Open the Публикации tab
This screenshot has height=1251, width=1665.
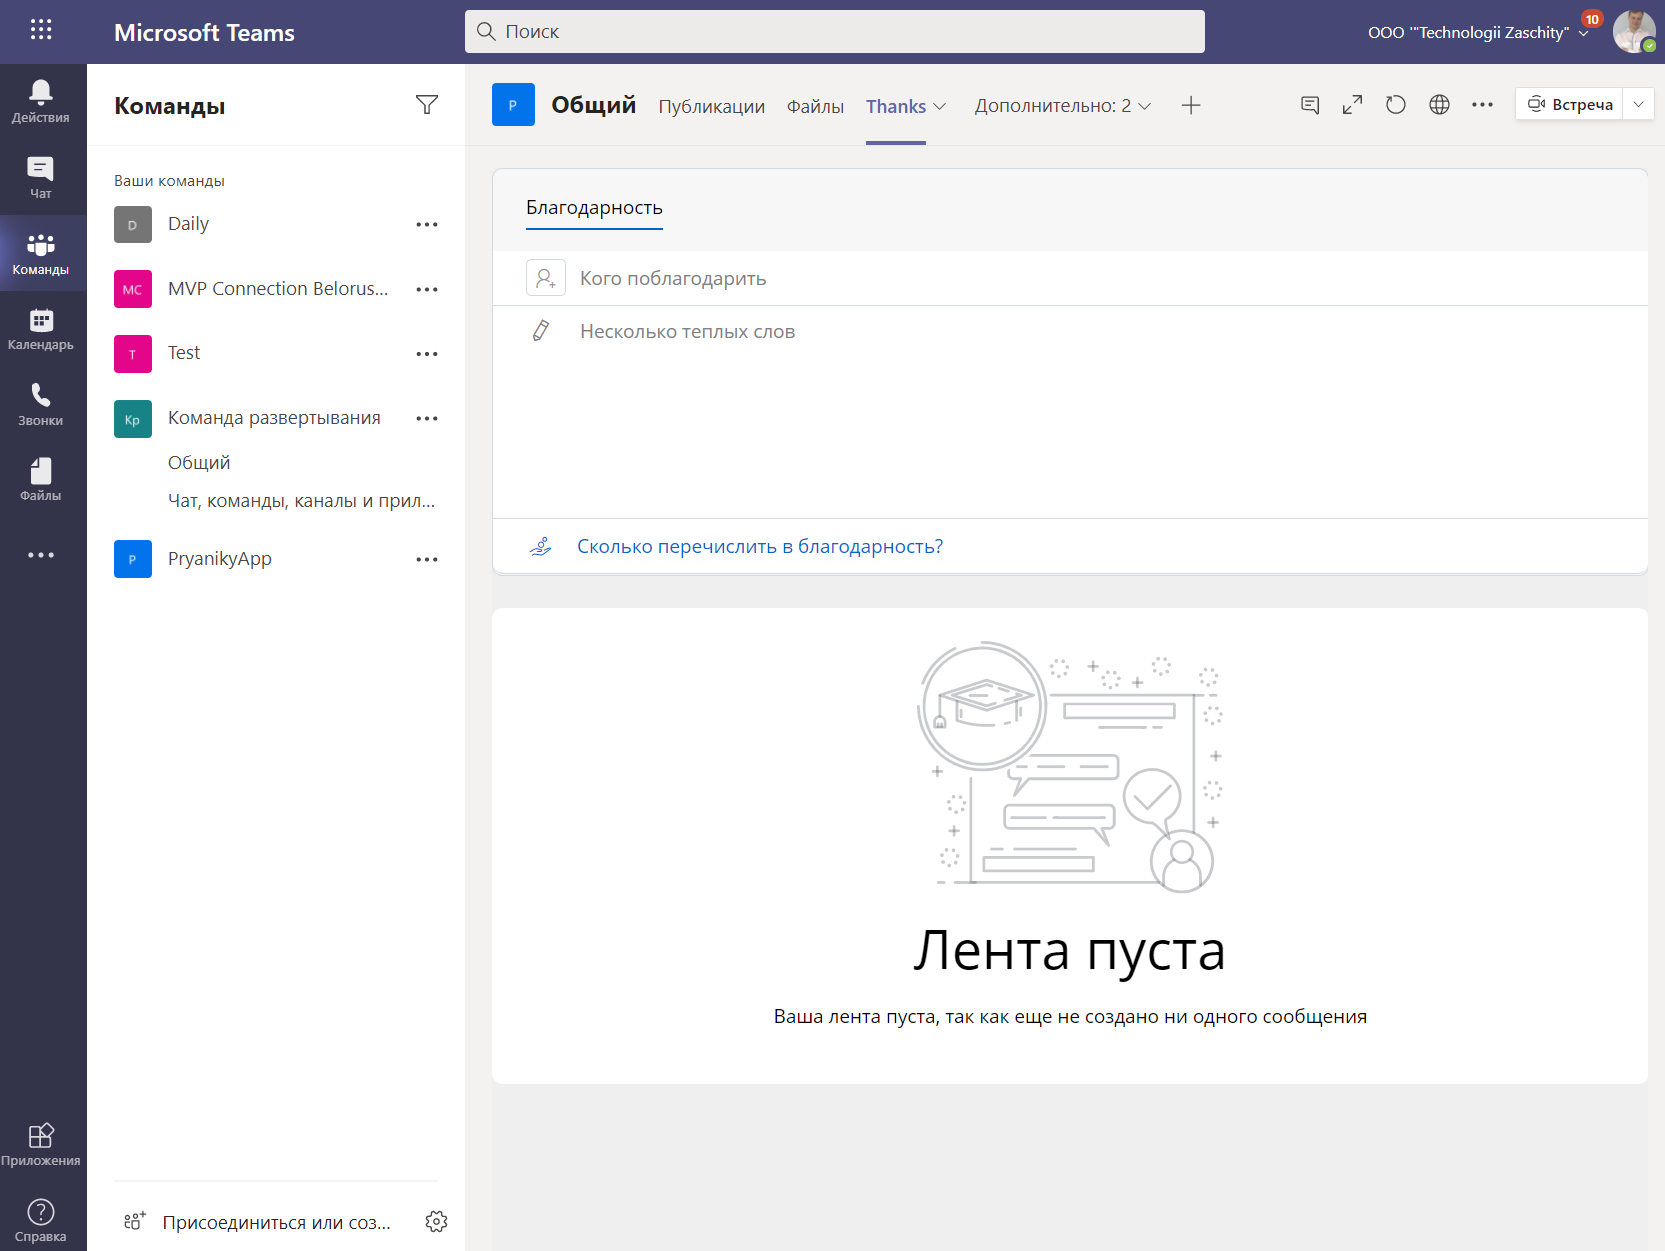point(712,107)
